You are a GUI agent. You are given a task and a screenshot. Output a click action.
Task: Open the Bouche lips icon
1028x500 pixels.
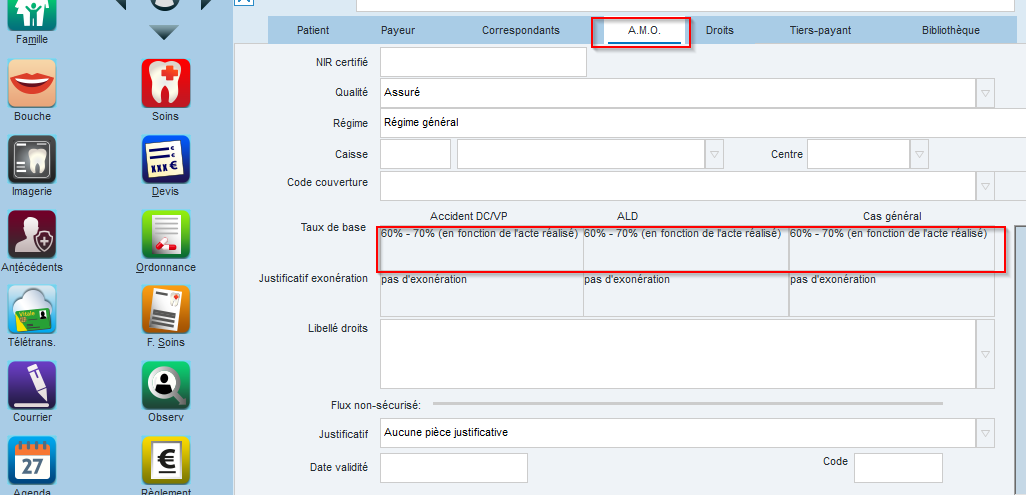(31, 83)
